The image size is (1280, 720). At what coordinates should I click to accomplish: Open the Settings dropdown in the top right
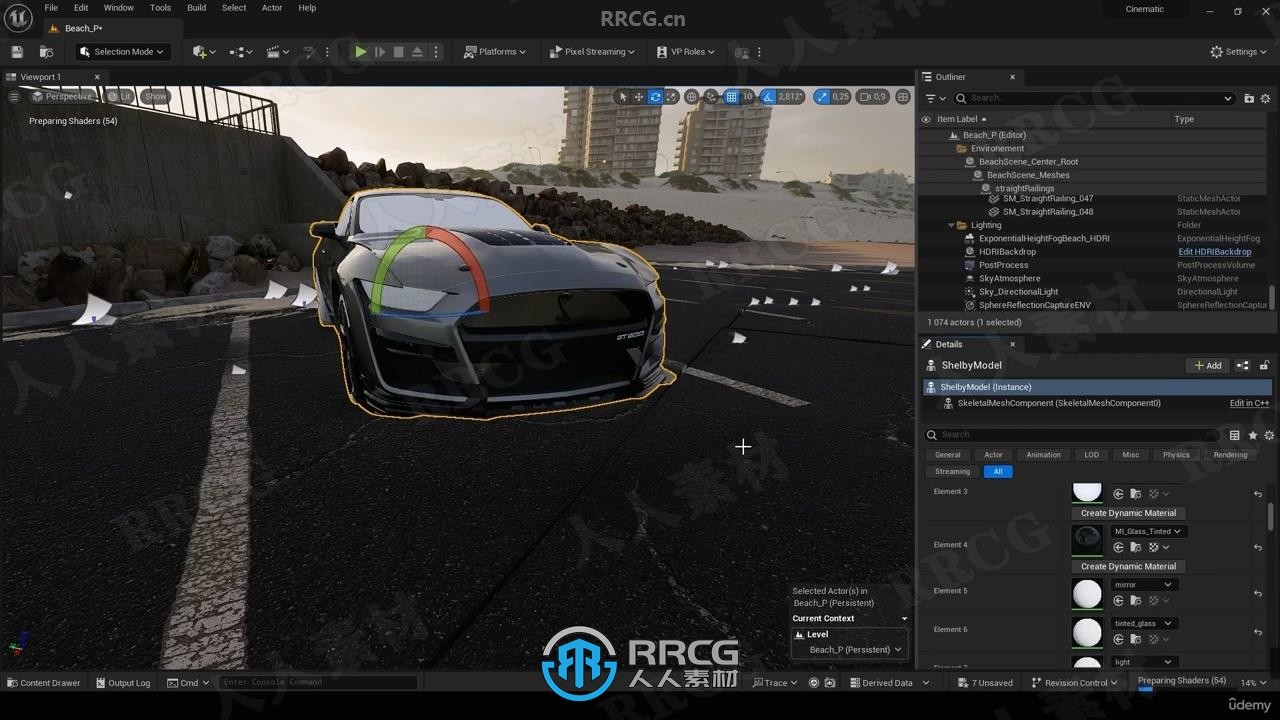point(1239,52)
